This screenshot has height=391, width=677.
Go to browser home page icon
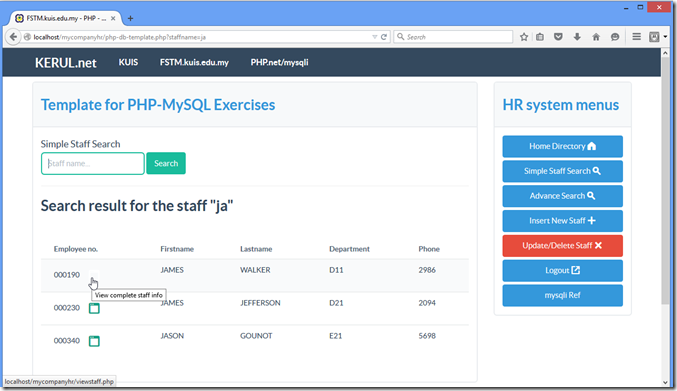[596, 37]
